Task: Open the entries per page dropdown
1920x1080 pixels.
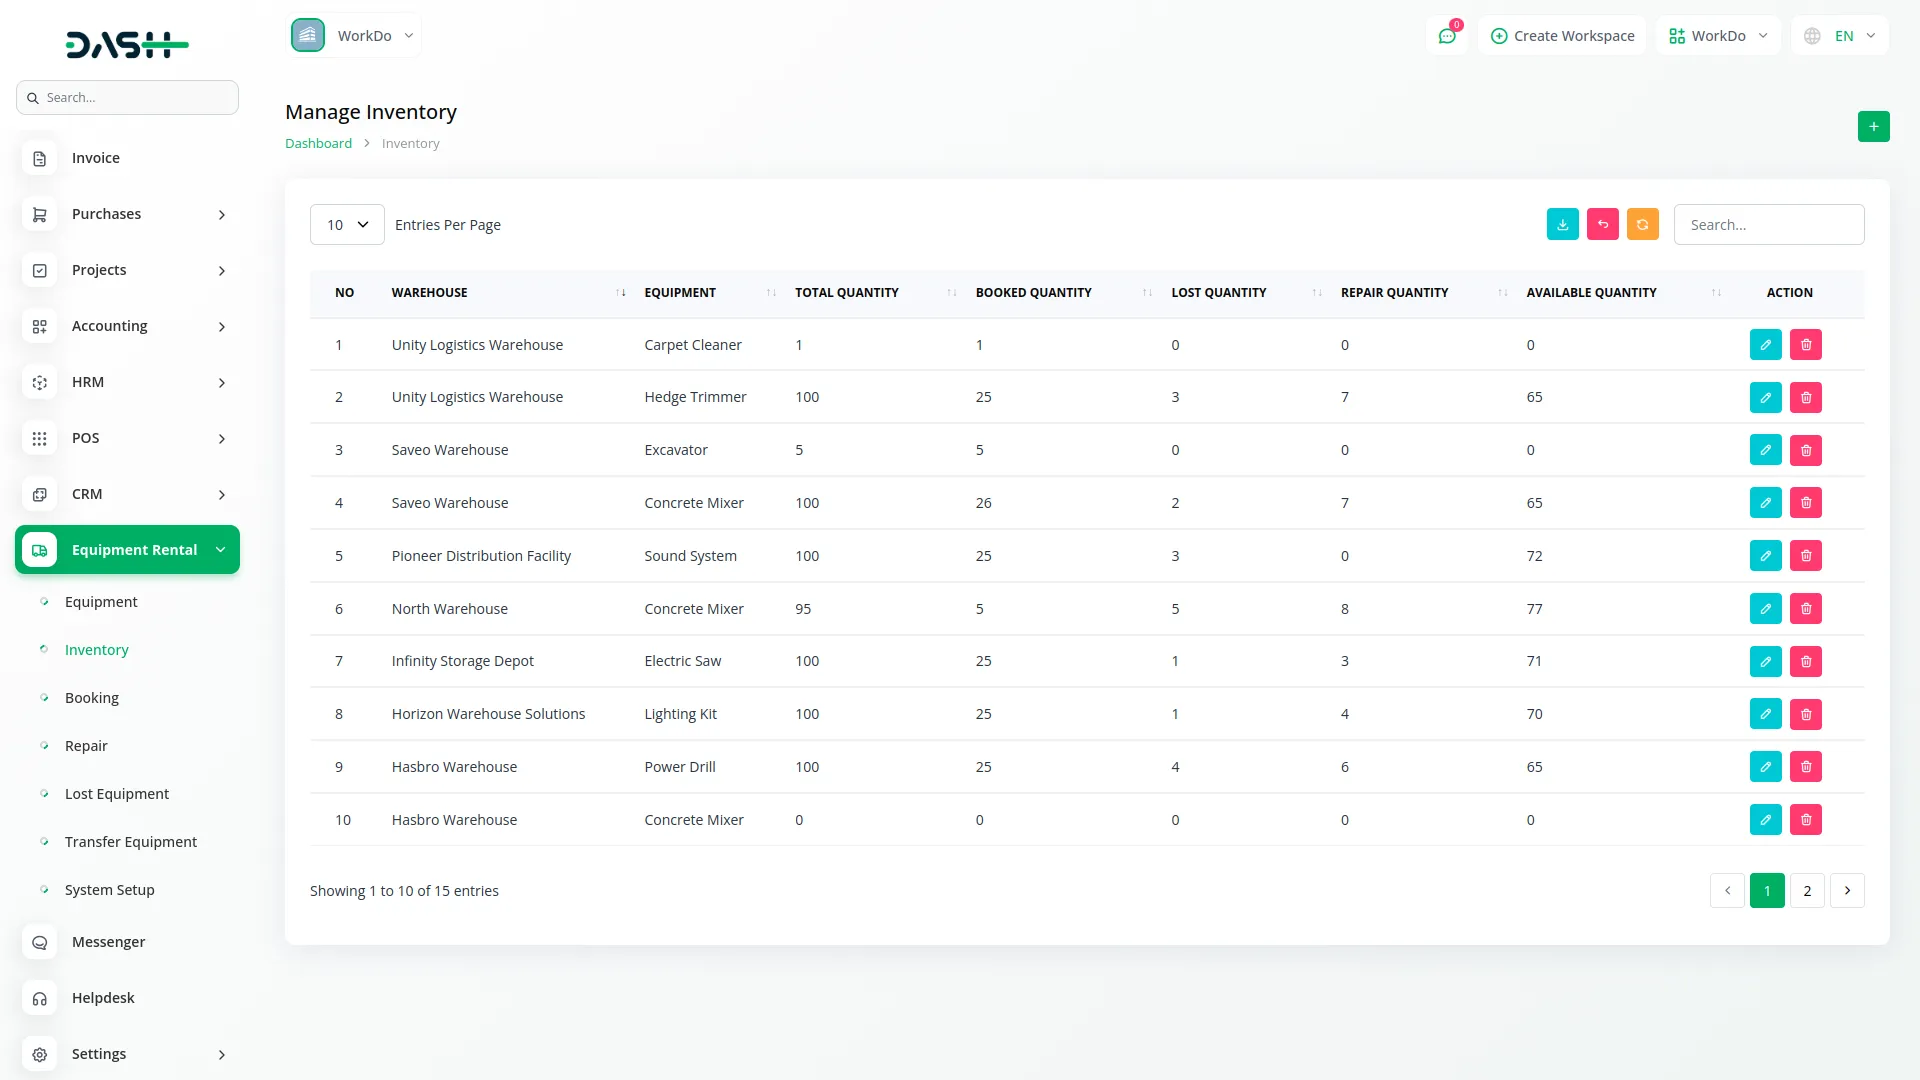Action: tap(347, 225)
